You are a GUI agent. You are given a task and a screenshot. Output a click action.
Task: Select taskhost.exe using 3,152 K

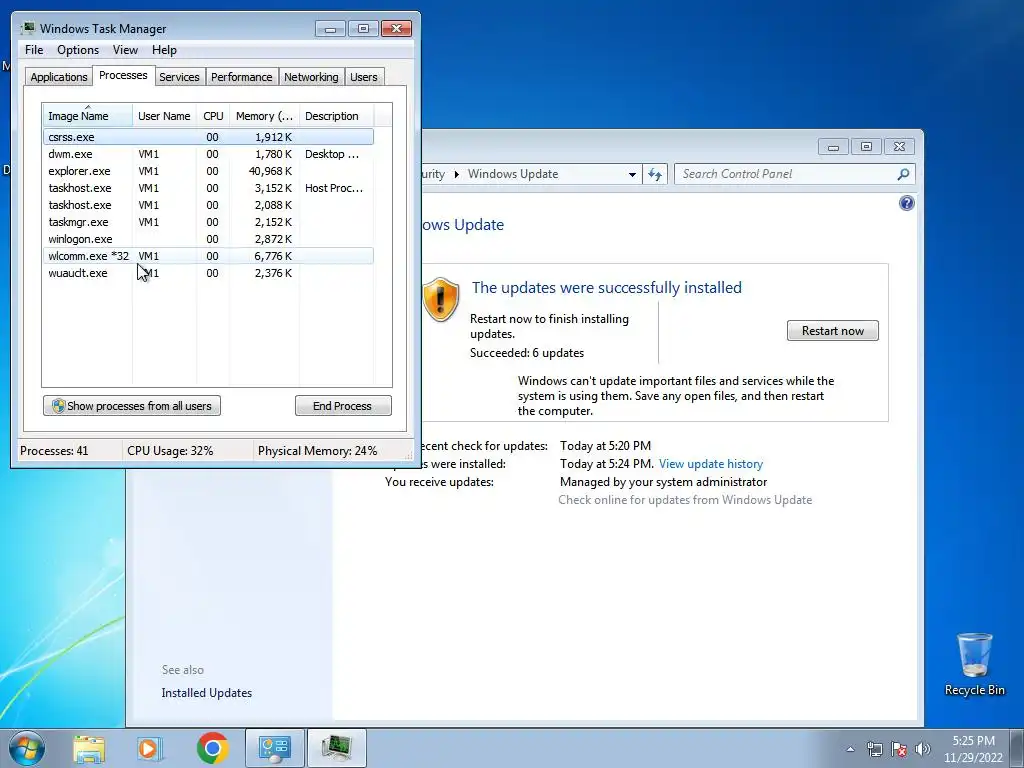pyautogui.click(x=208, y=188)
